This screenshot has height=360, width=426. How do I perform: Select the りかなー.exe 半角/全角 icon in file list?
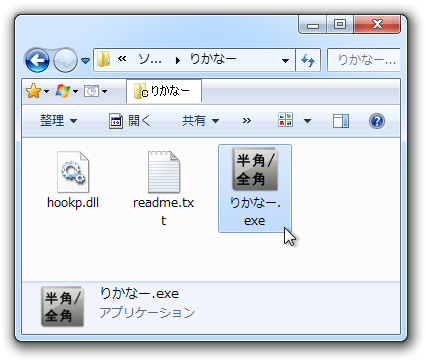(x=255, y=170)
